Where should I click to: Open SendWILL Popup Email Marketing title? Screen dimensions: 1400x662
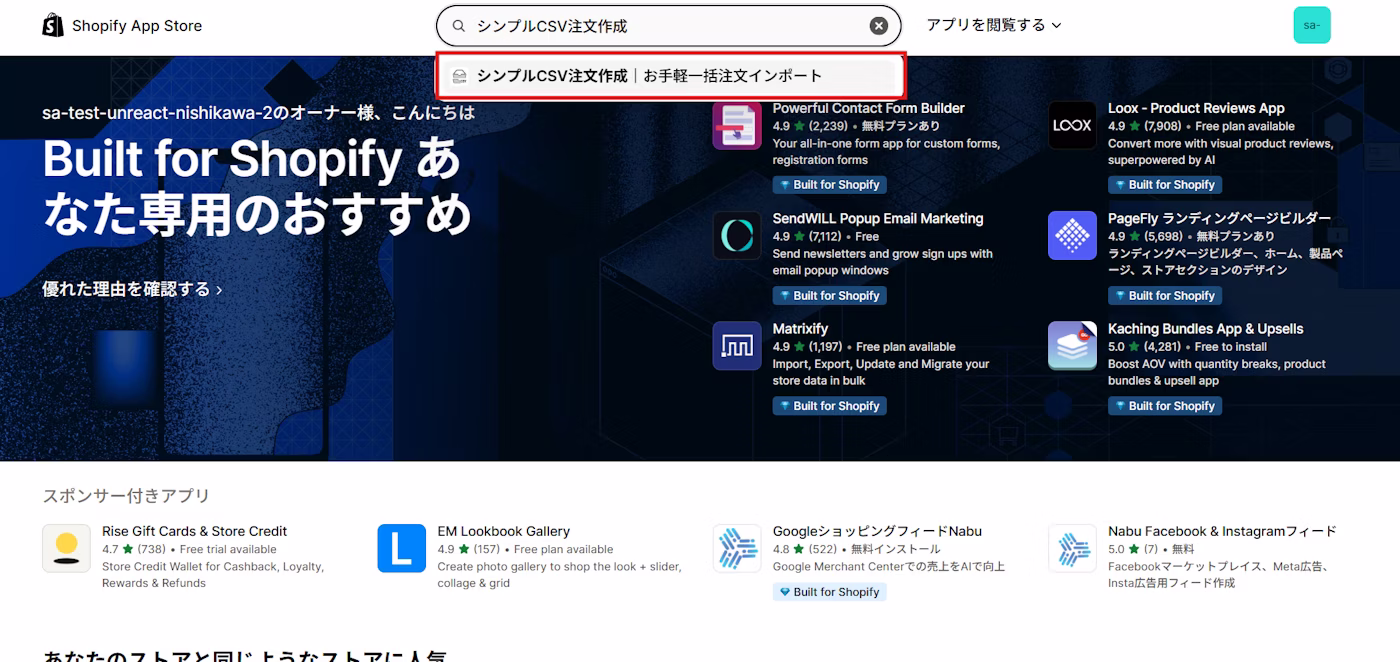point(878,218)
